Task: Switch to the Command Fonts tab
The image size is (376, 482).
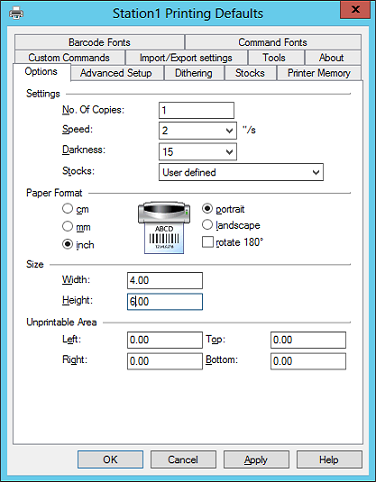Action: point(273,42)
